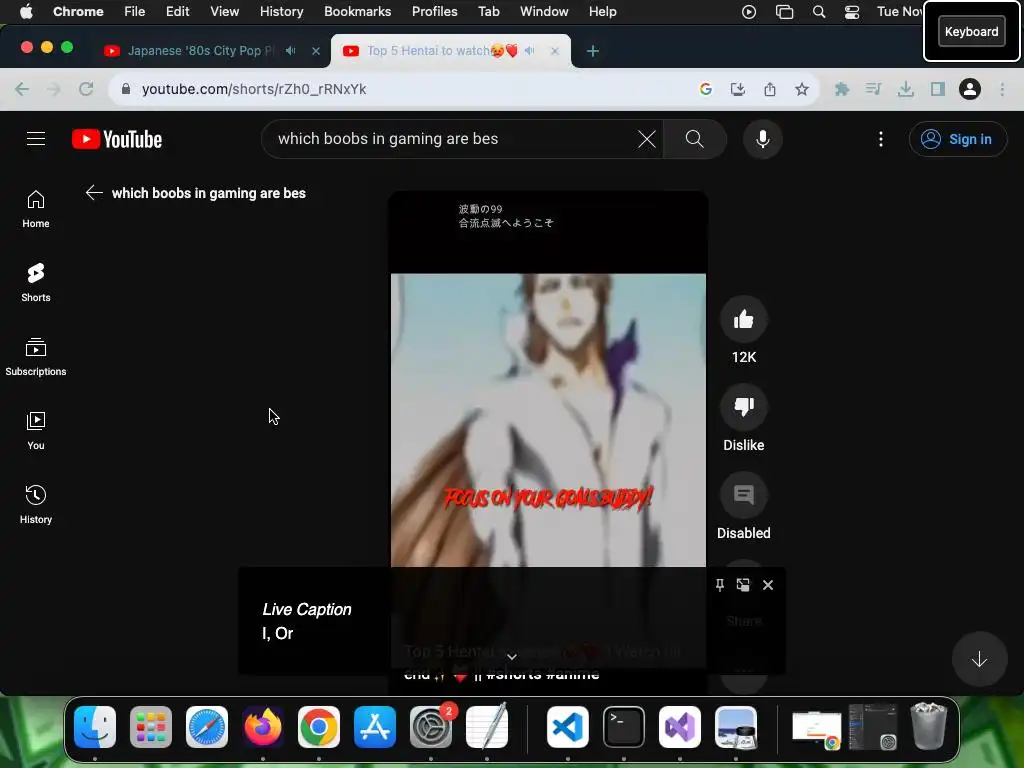The width and height of the screenshot is (1024, 768).
Task: Open Finder from the Dock
Action: (95, 727)
